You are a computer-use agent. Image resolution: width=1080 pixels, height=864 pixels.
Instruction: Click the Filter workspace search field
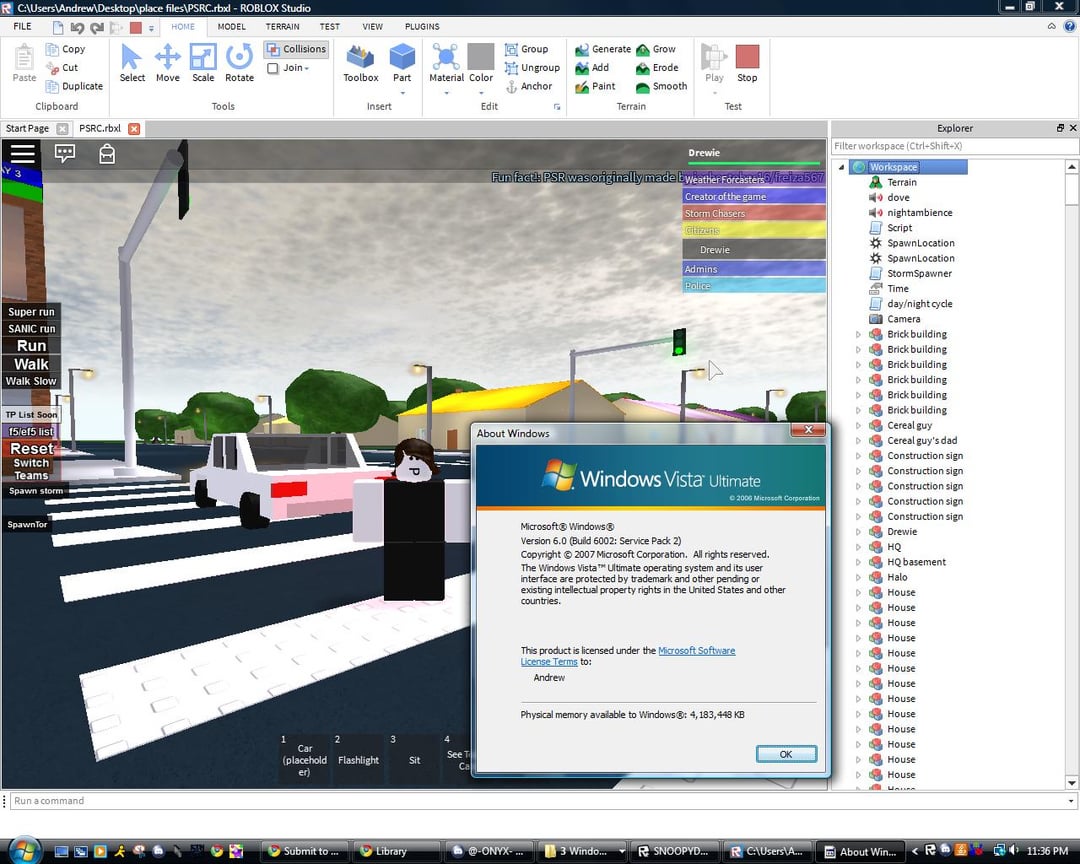[x=950, y=146]
